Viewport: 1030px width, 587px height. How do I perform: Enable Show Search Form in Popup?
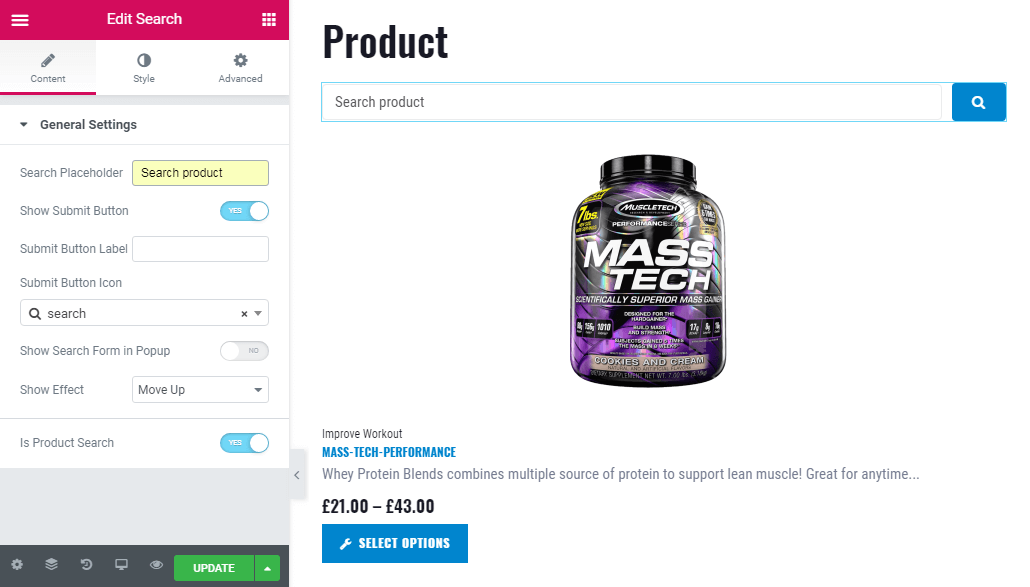tap(244, 351)
